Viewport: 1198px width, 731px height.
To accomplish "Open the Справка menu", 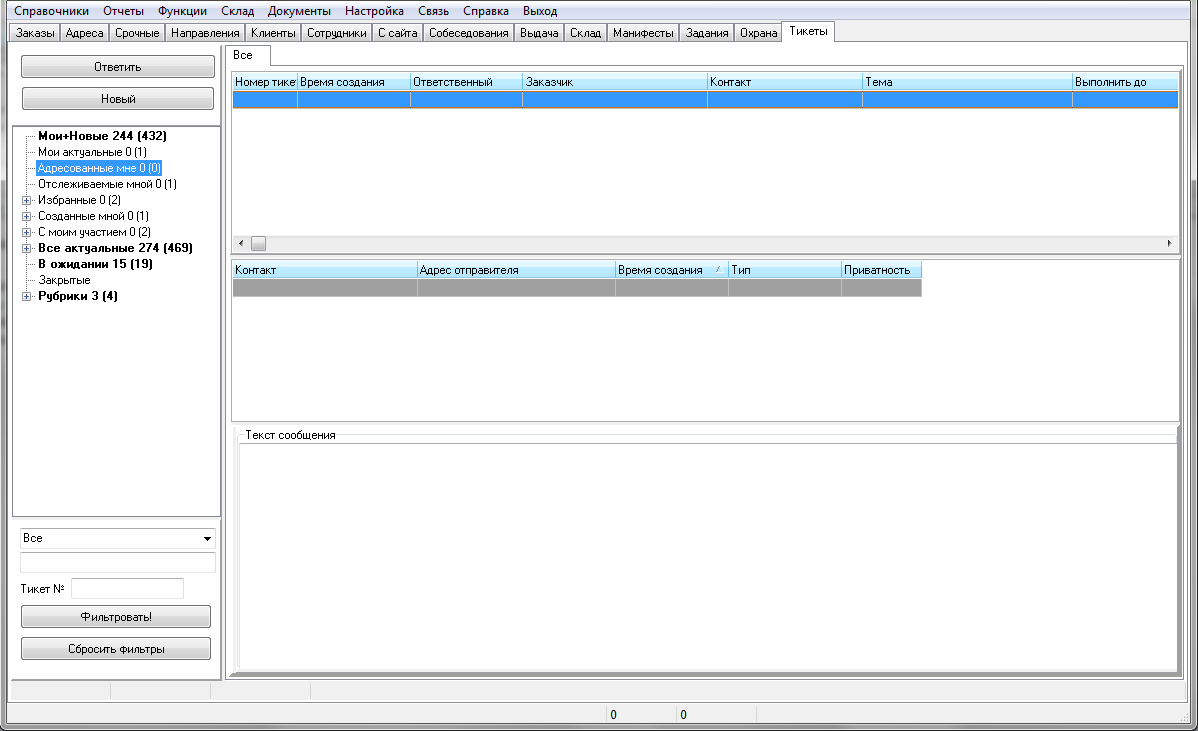I will click(x=485, y=11).
